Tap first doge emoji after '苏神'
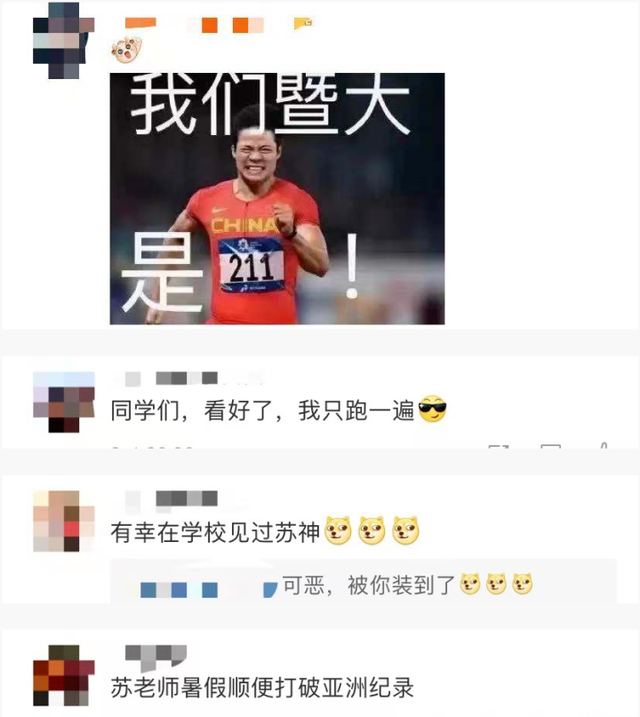Screen dimensions: 640x717 tap(338, 531)
